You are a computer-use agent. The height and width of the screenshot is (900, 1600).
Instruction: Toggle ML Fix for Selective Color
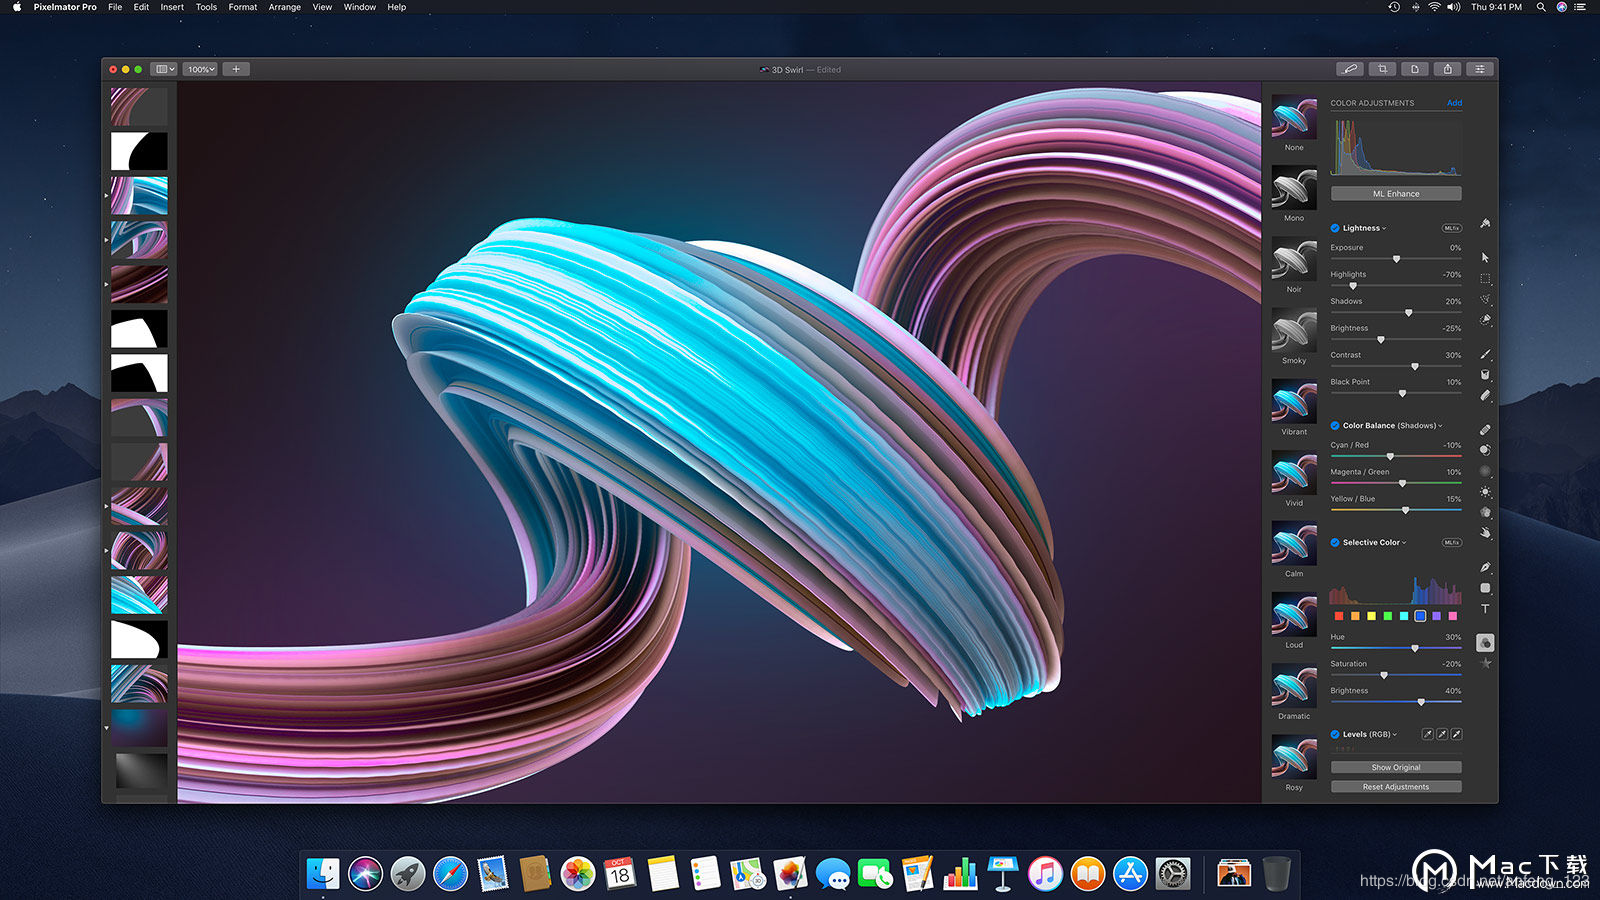(x=1451, y=542)
